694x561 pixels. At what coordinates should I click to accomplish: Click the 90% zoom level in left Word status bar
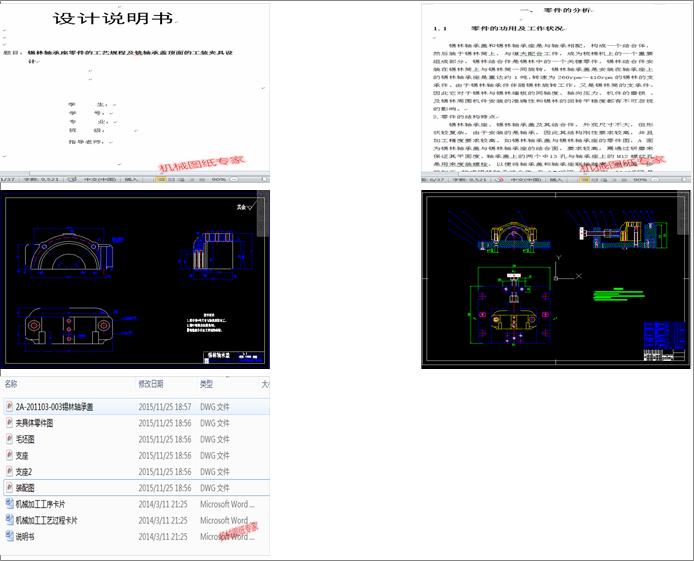coord(219,179)
